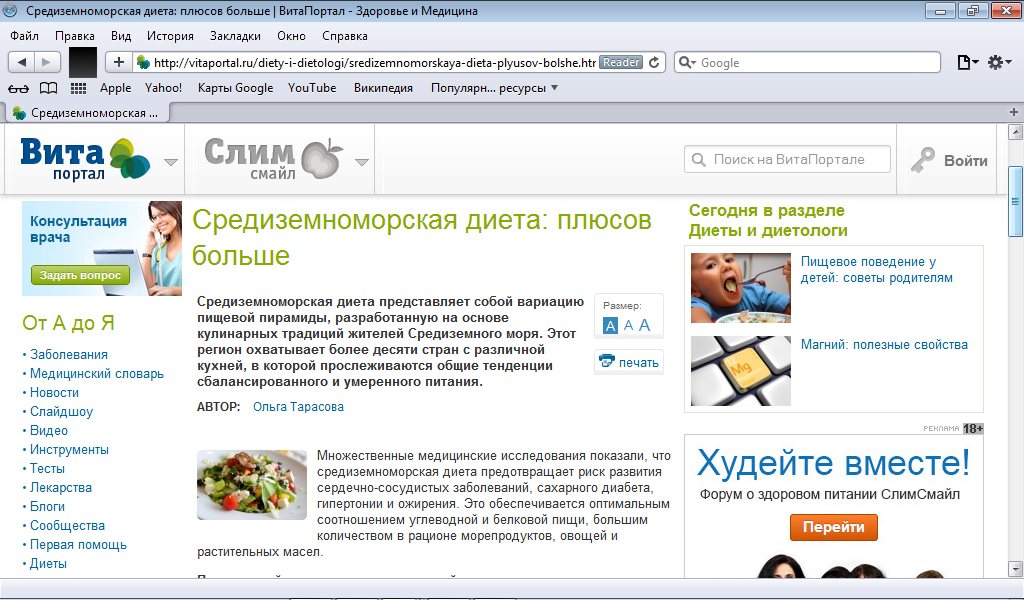
Task: Open Заболевания in the left menu
Action: point(69,355)
